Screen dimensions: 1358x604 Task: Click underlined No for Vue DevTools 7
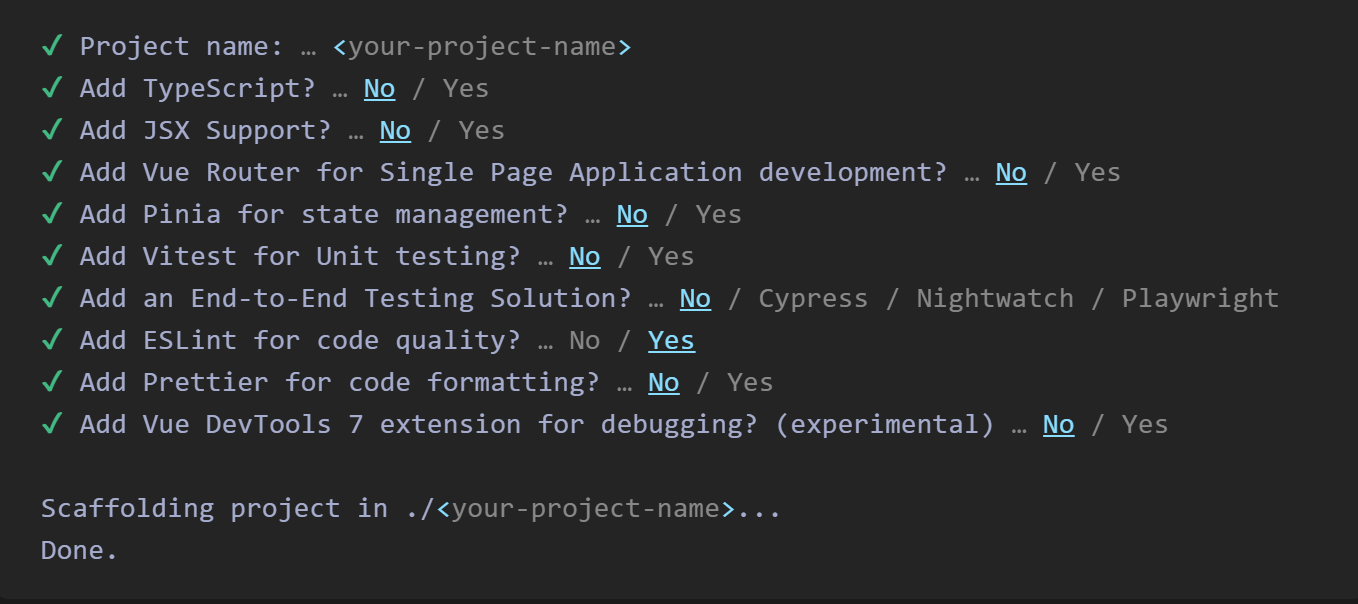point(1058,425)
